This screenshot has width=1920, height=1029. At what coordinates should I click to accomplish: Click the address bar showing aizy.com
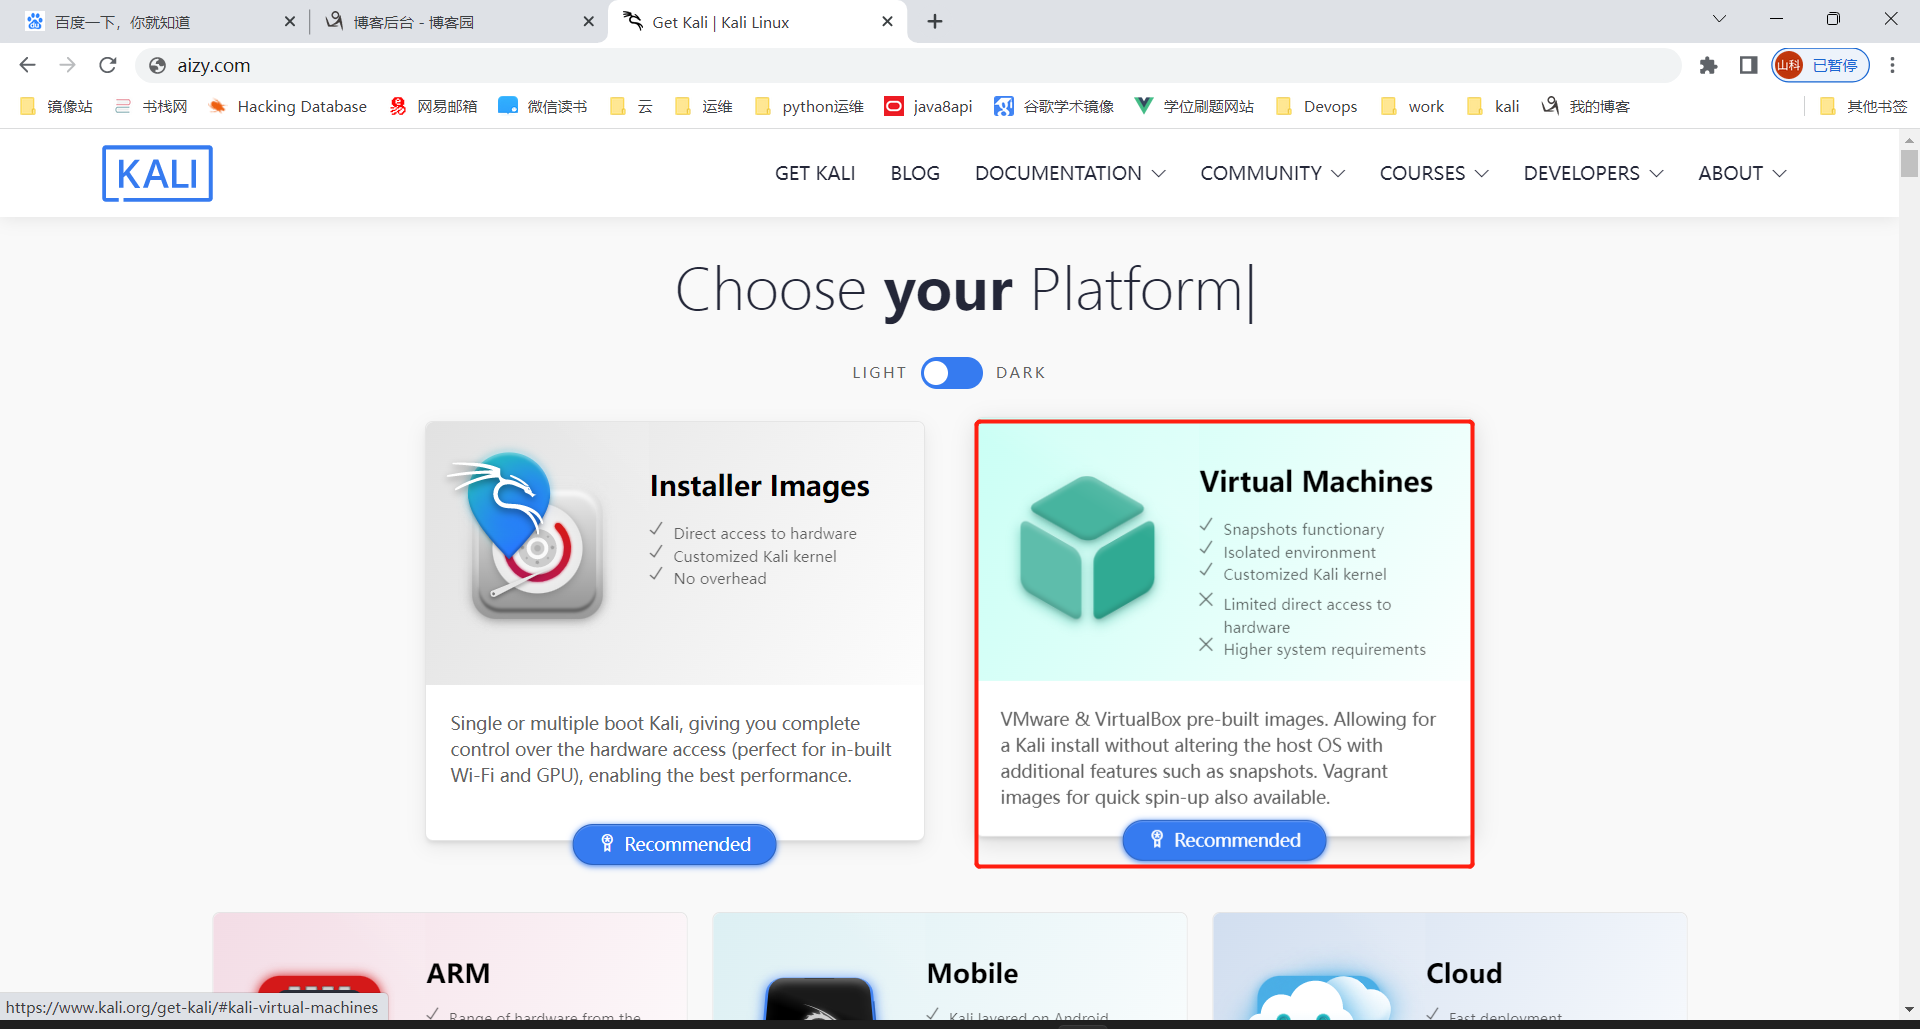click(x=908, y=65)
